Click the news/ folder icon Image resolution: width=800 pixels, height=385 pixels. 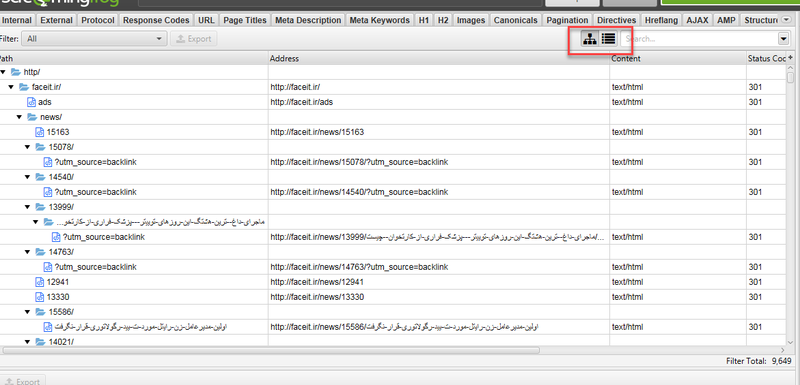tap(32, 117)
